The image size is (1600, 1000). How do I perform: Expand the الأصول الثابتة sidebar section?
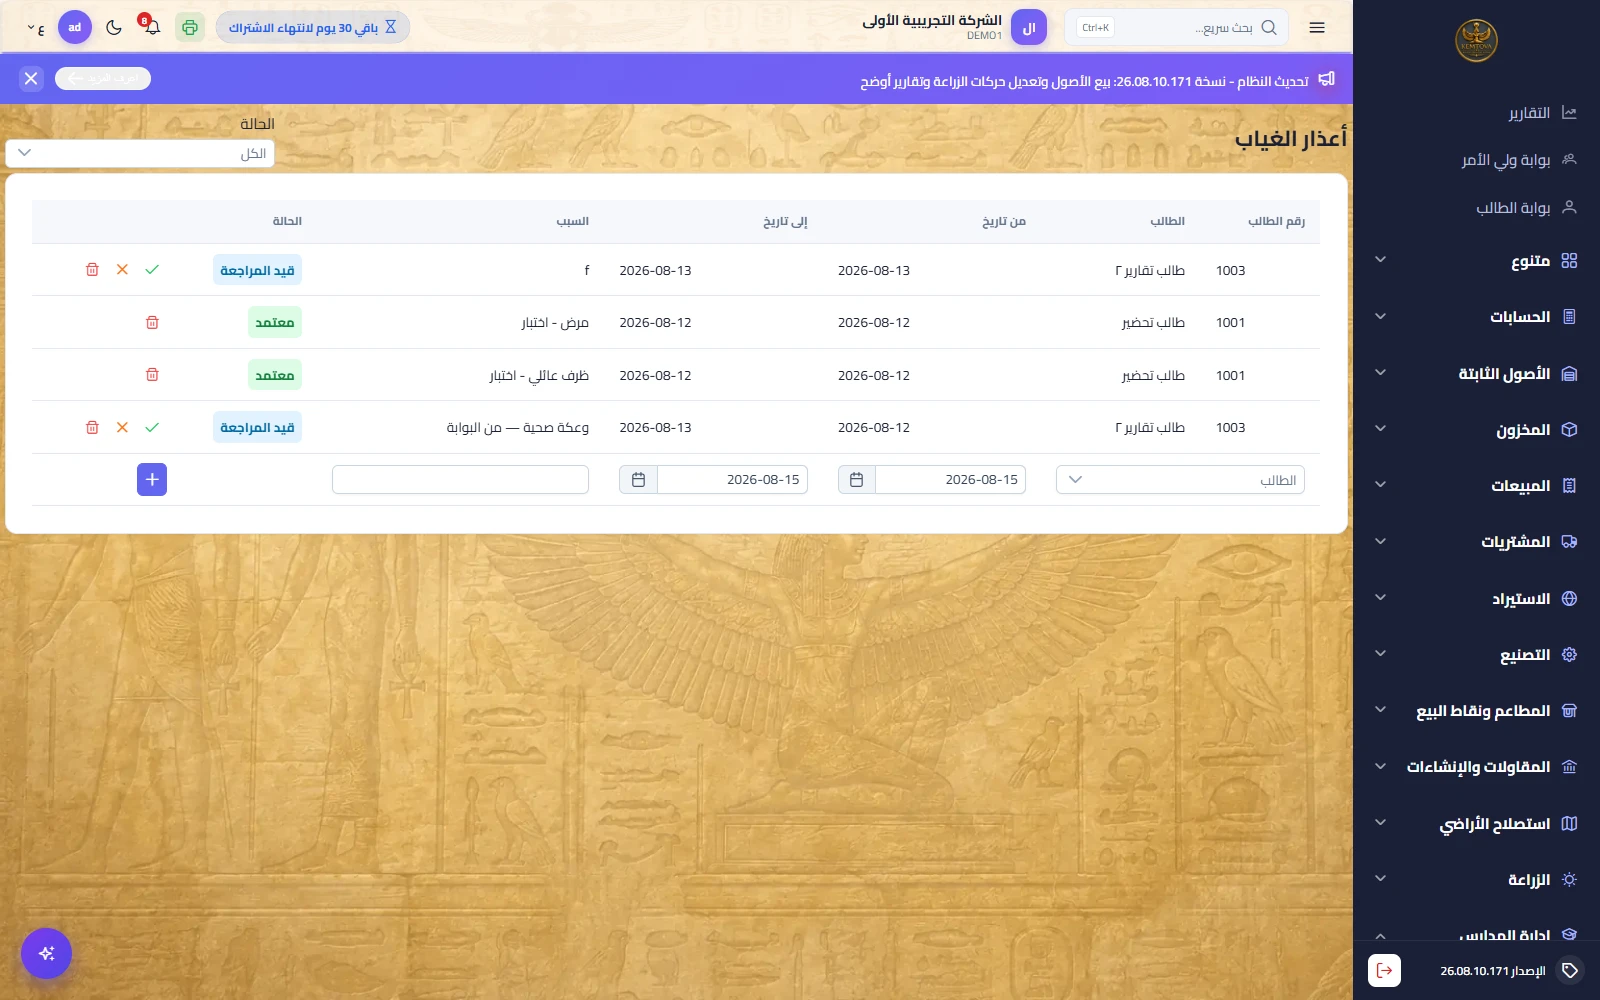[x=1476, y=373]
